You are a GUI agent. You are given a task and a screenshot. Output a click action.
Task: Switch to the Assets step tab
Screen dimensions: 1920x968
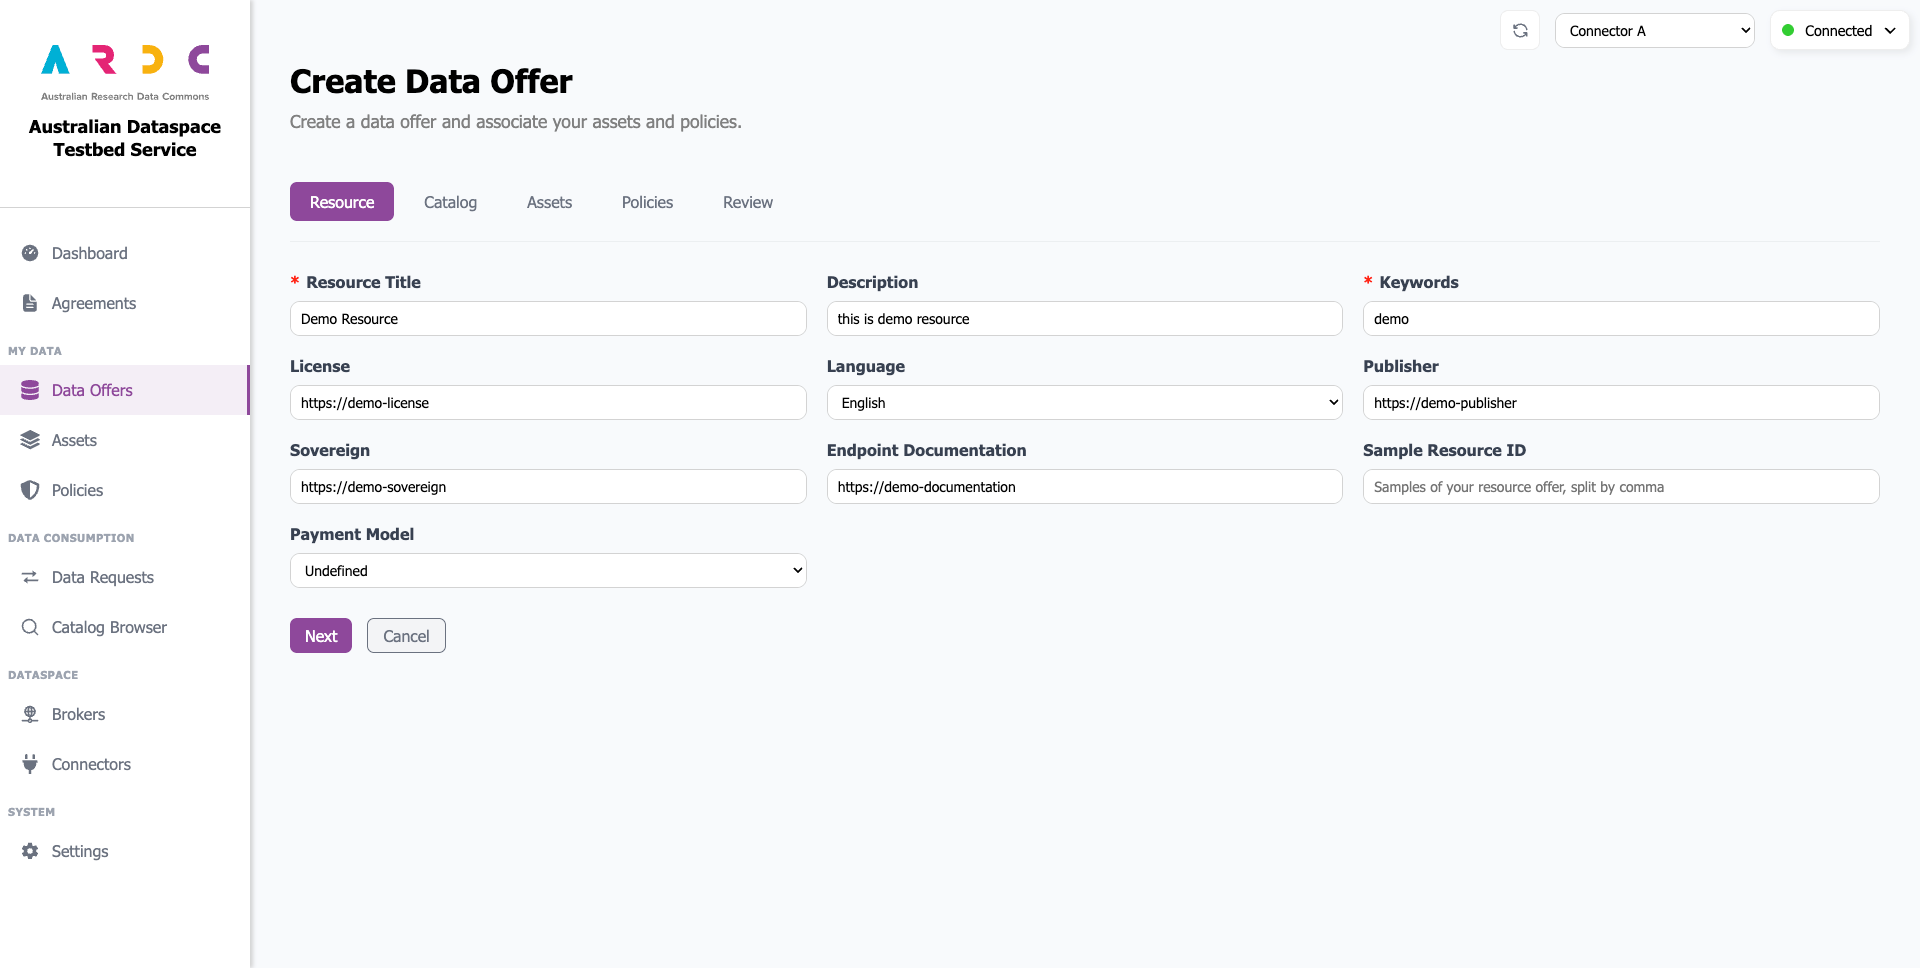tap(549, 202)
